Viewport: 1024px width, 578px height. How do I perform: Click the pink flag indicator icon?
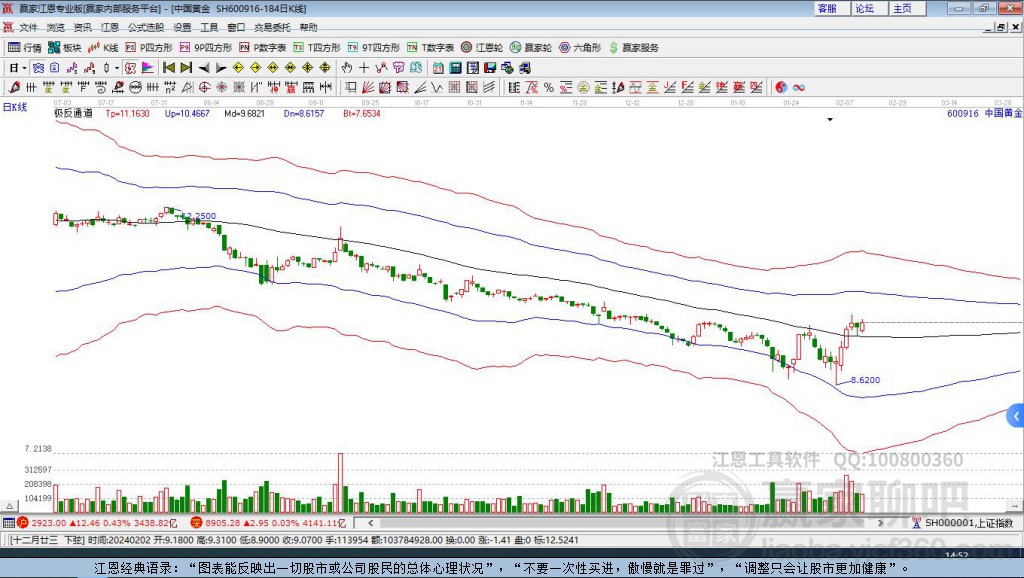147,68
